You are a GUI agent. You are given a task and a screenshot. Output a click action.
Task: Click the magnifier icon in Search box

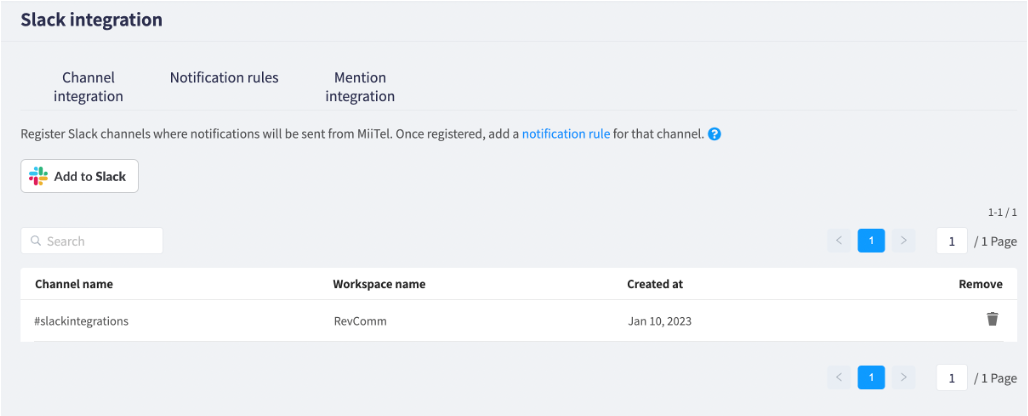pyautogui.click(x=36, y=240)
